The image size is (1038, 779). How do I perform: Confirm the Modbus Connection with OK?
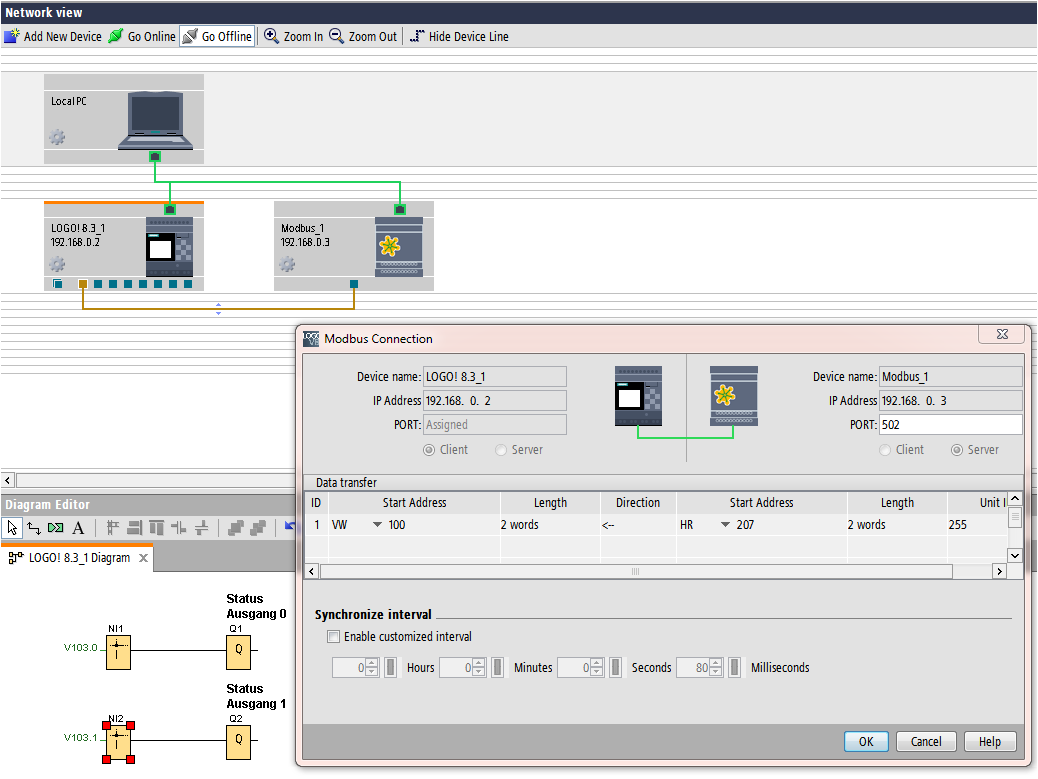tap(866, 741)
